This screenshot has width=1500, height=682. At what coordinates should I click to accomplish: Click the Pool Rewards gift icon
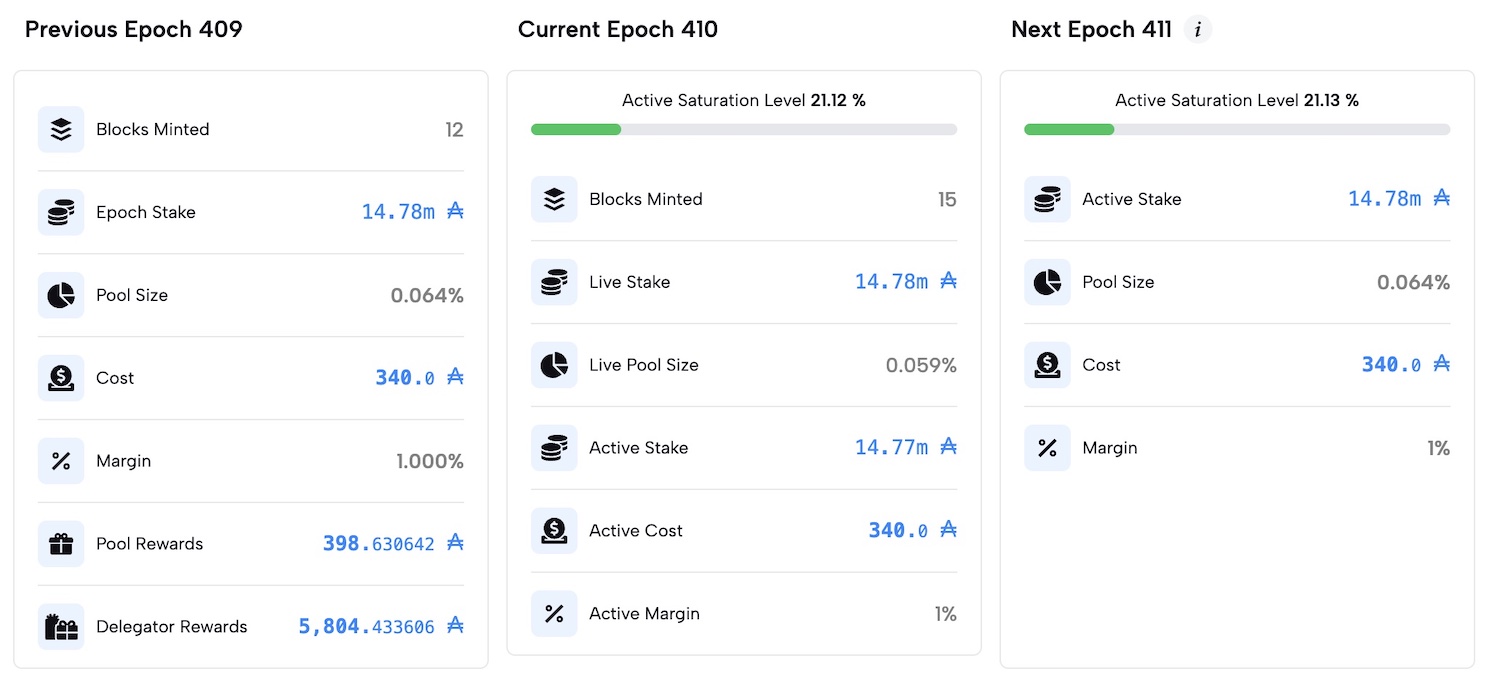point(61,544)
